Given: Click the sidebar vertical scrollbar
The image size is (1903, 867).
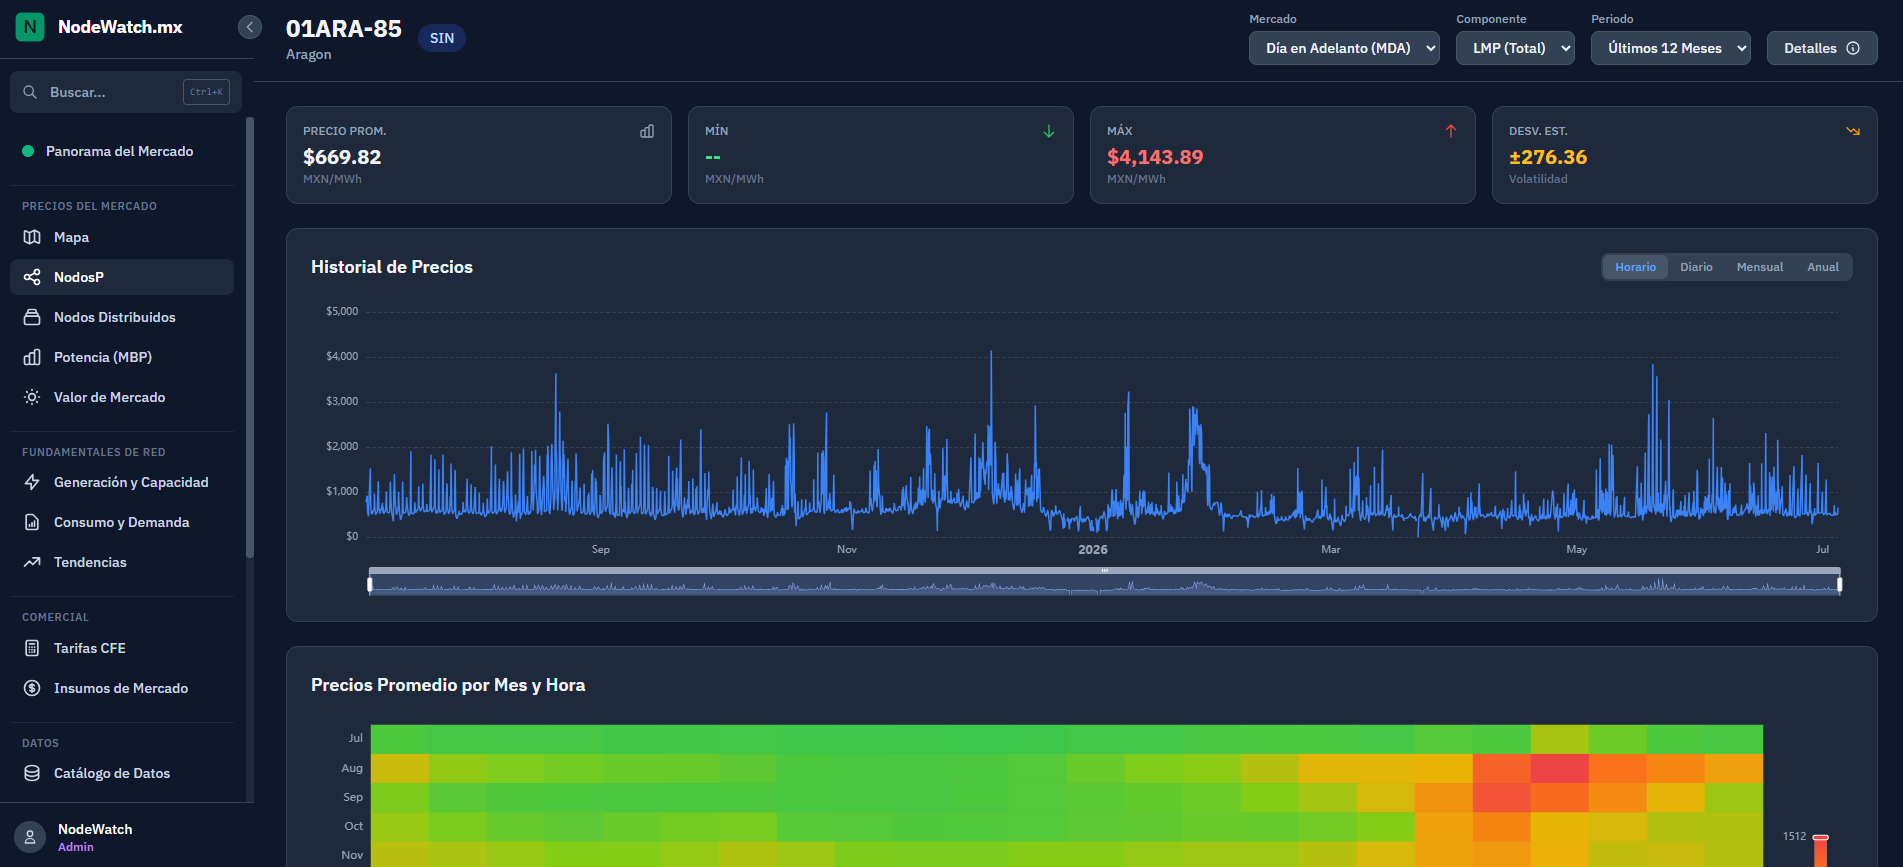Looking at the screenshot, I should coord(250,337).
